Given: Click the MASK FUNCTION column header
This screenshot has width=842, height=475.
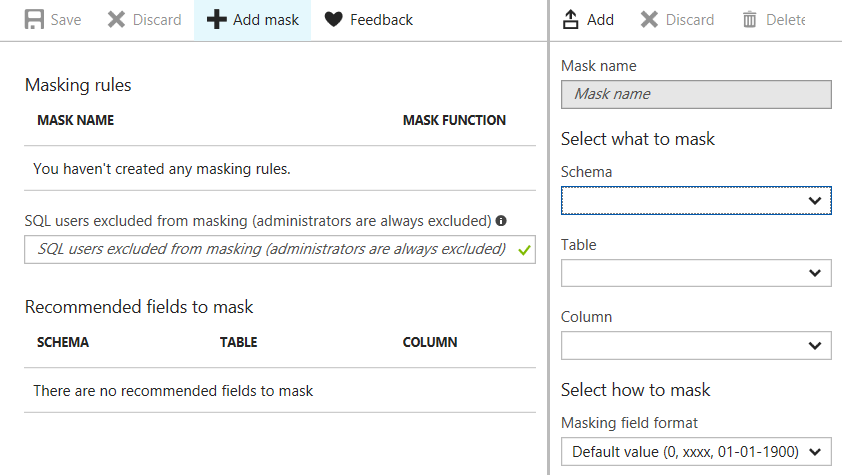Looking at the screenshot, I should pos(454,120).
